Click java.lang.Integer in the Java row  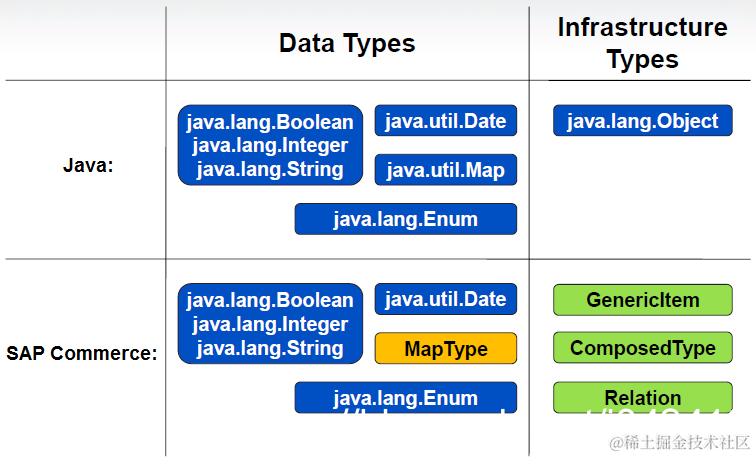pos(270,145)
